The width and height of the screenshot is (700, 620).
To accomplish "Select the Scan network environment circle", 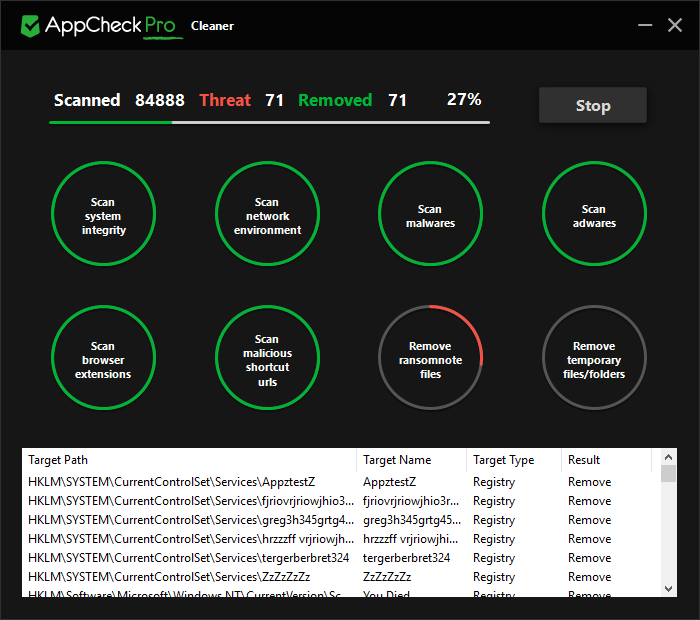I will 267,216.
